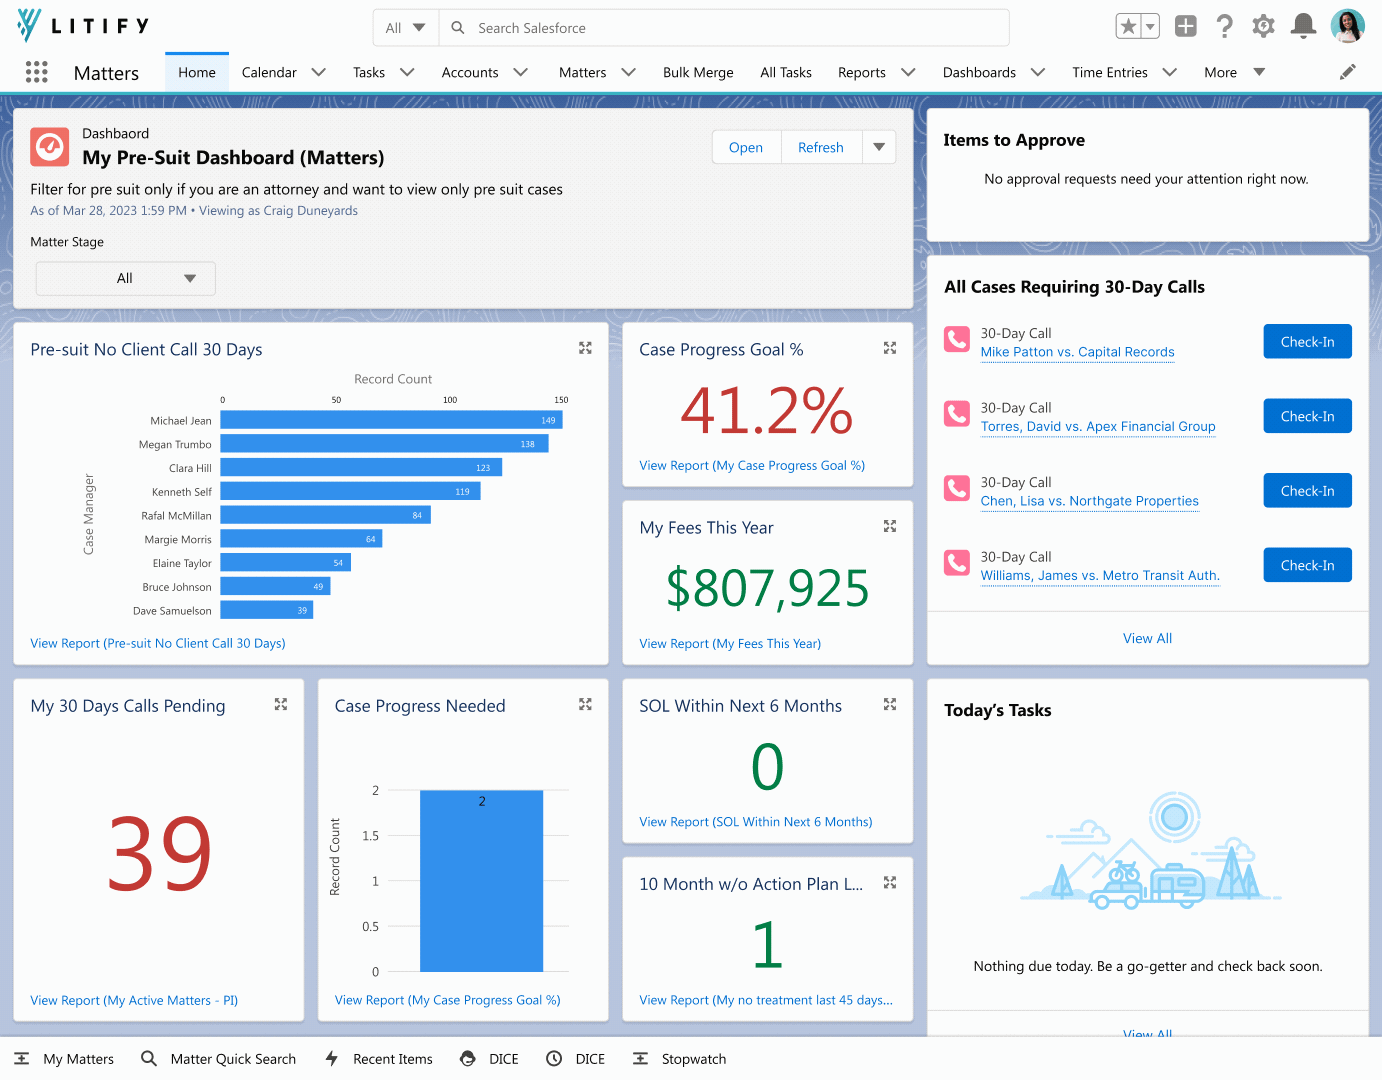Expand the My 30 Days Calls Pending widget
The height and width of the screenshot is (1080, 1382).
point(281,705)
